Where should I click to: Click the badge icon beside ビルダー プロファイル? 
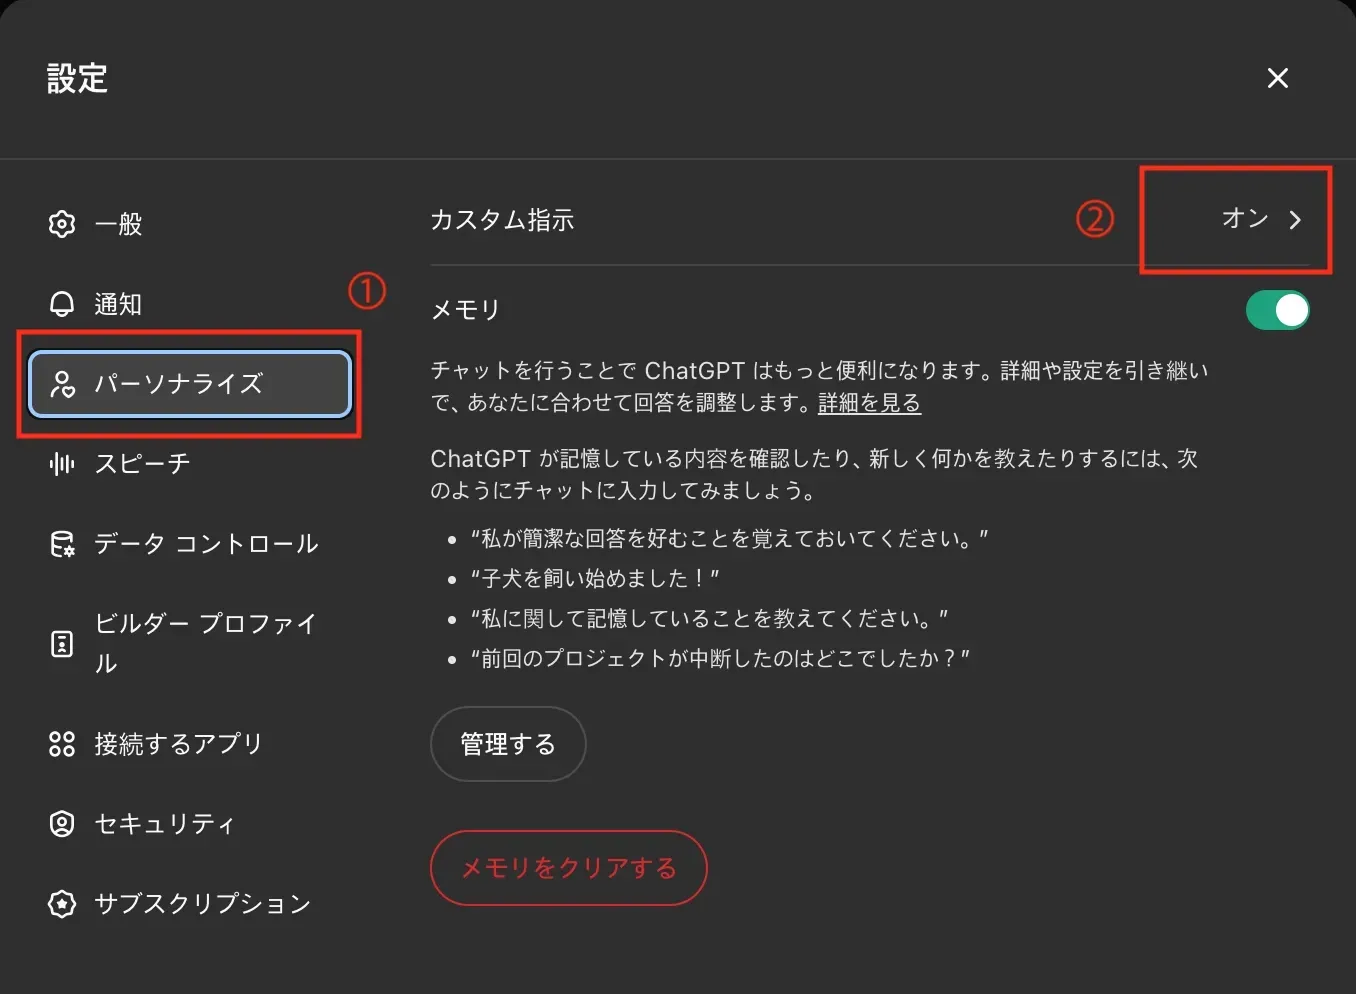coord(62,643)
